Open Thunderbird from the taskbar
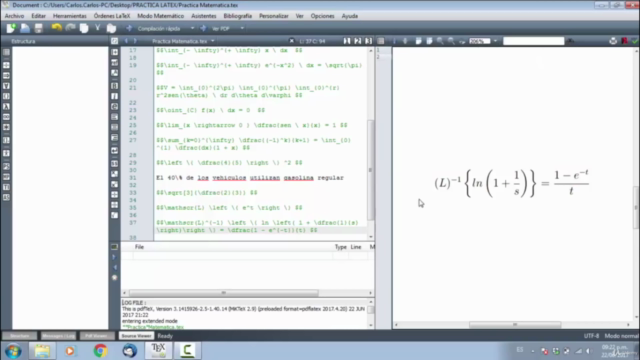The width and height of the screenshot is (640, 360). [x=129, y=351]
